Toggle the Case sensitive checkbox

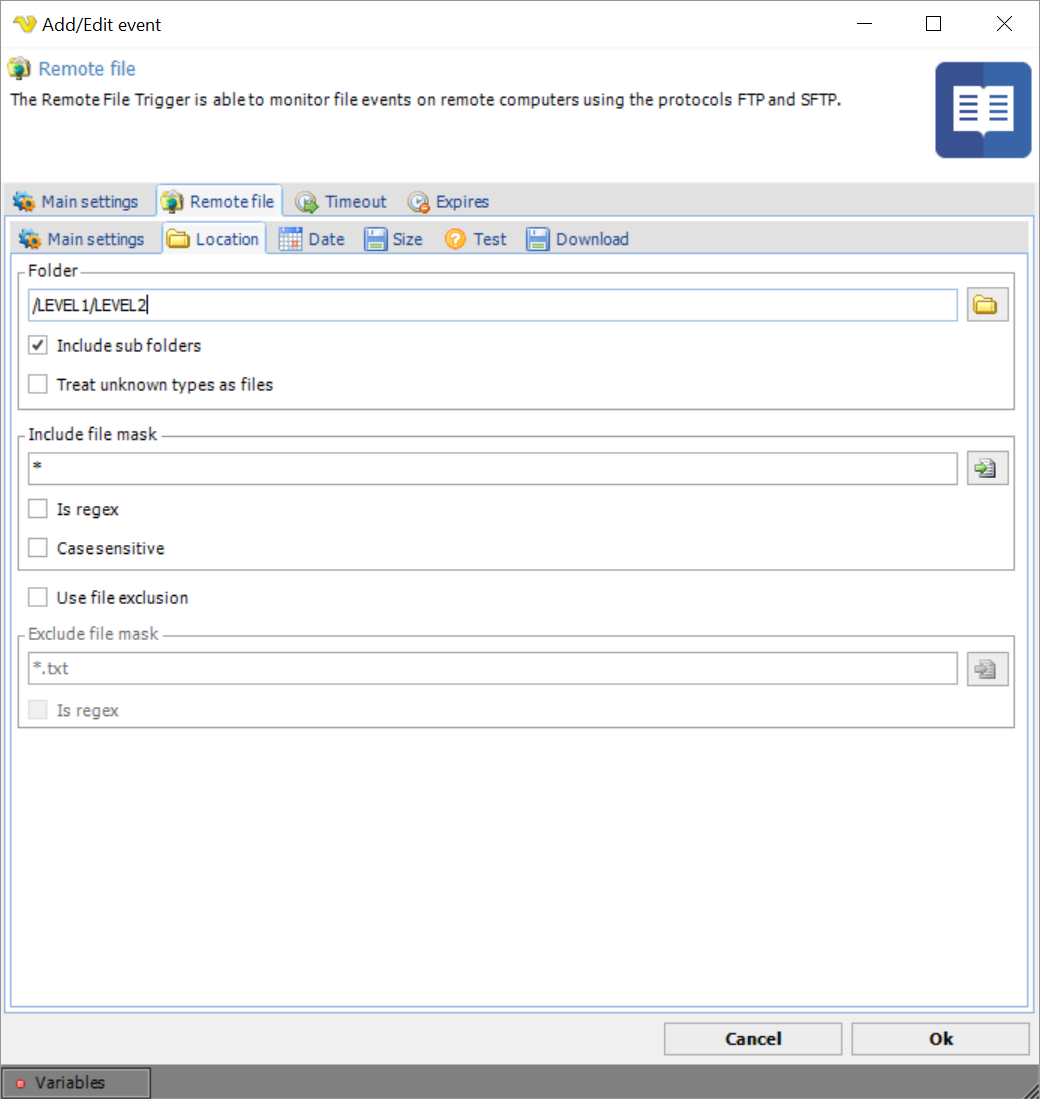[x=38, y=549]
